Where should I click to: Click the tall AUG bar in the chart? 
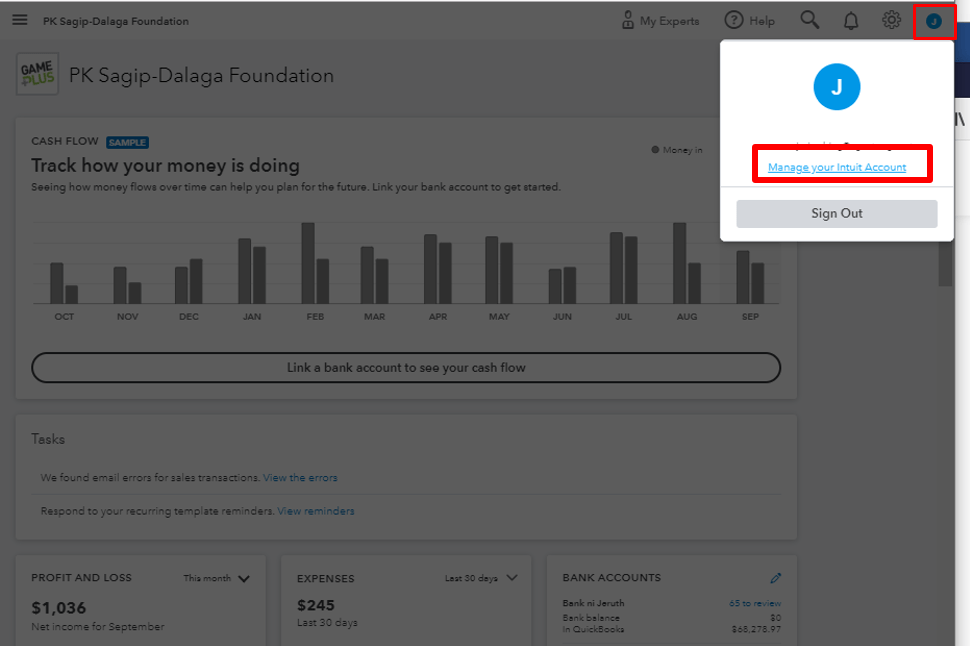click(x=679, y=263)
